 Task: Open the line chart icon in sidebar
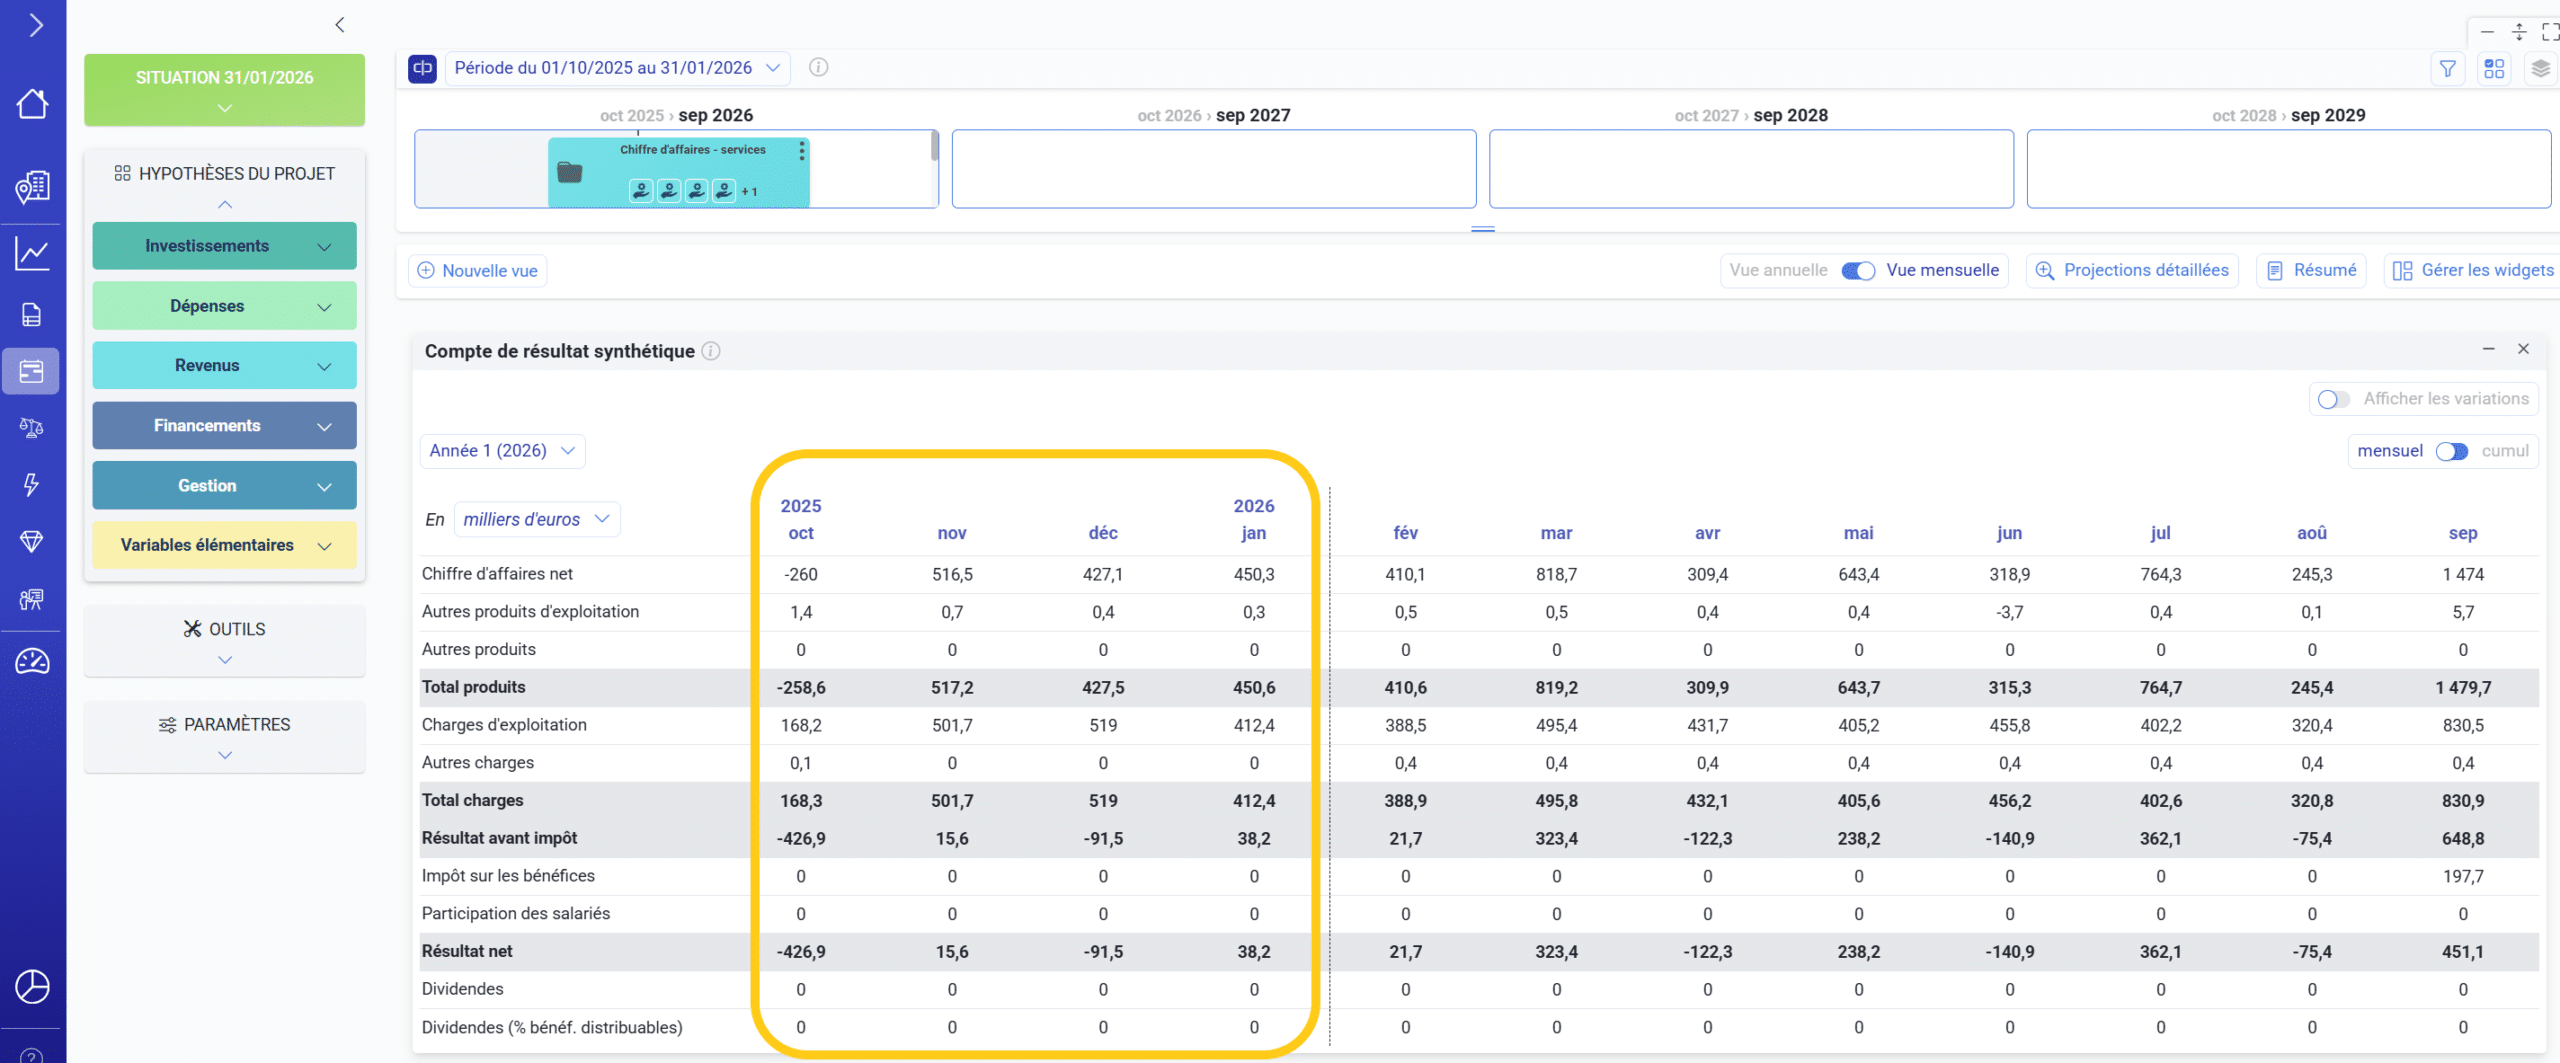[32, 253]
